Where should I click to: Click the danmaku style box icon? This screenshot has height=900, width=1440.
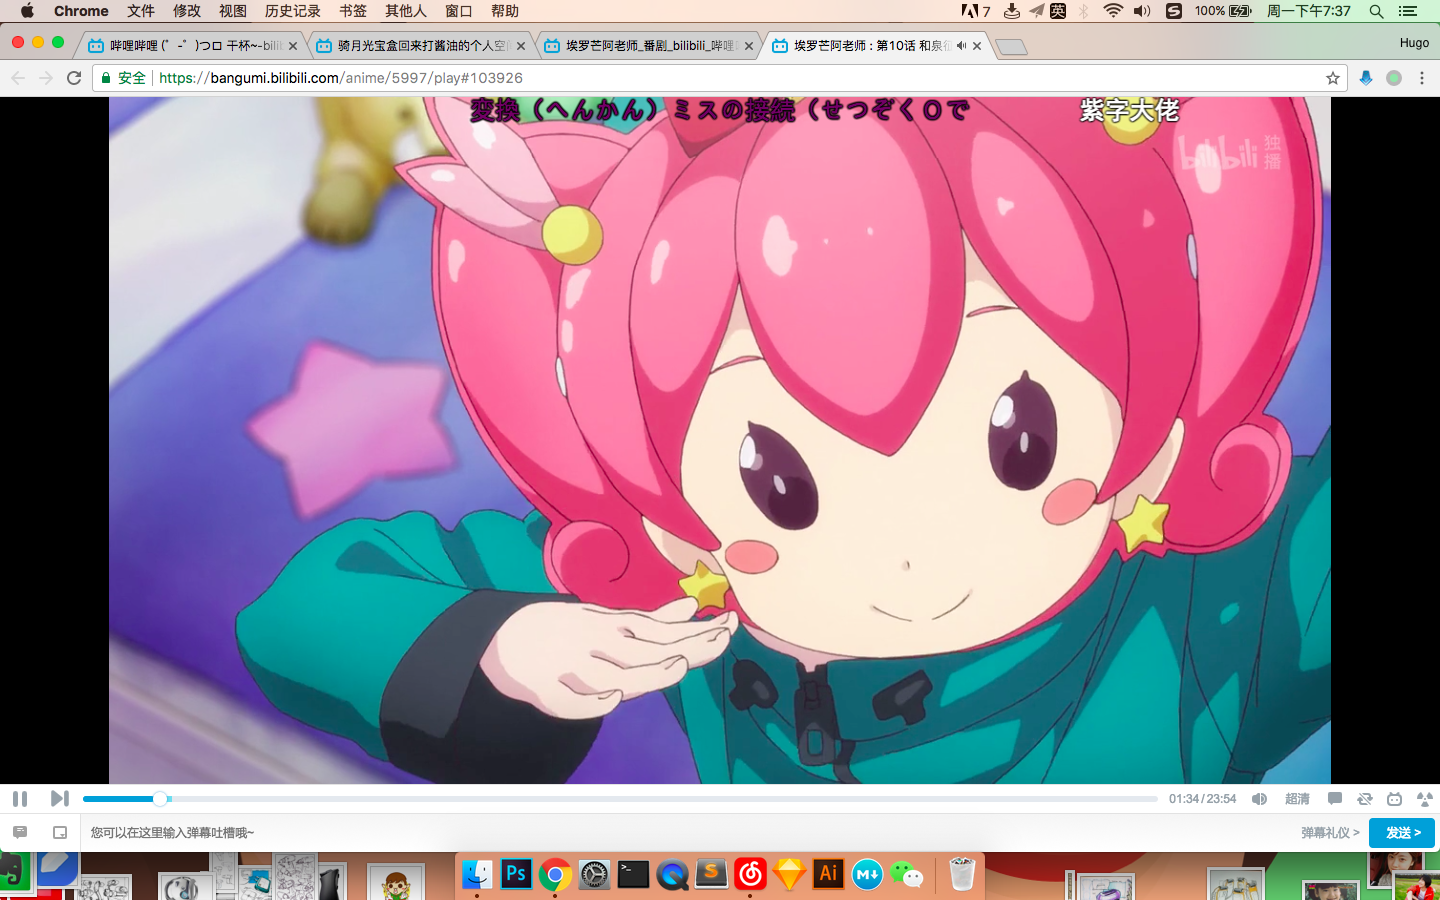pyautogui.click(x=60, y=832)
